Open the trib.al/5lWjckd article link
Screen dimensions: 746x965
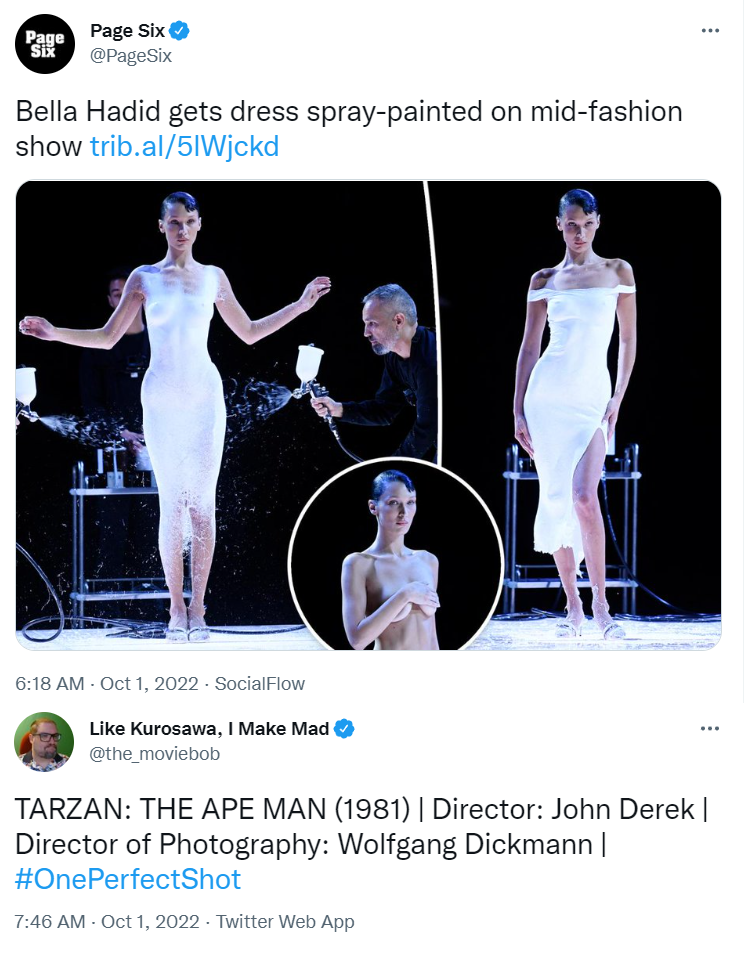coord(184,147)
